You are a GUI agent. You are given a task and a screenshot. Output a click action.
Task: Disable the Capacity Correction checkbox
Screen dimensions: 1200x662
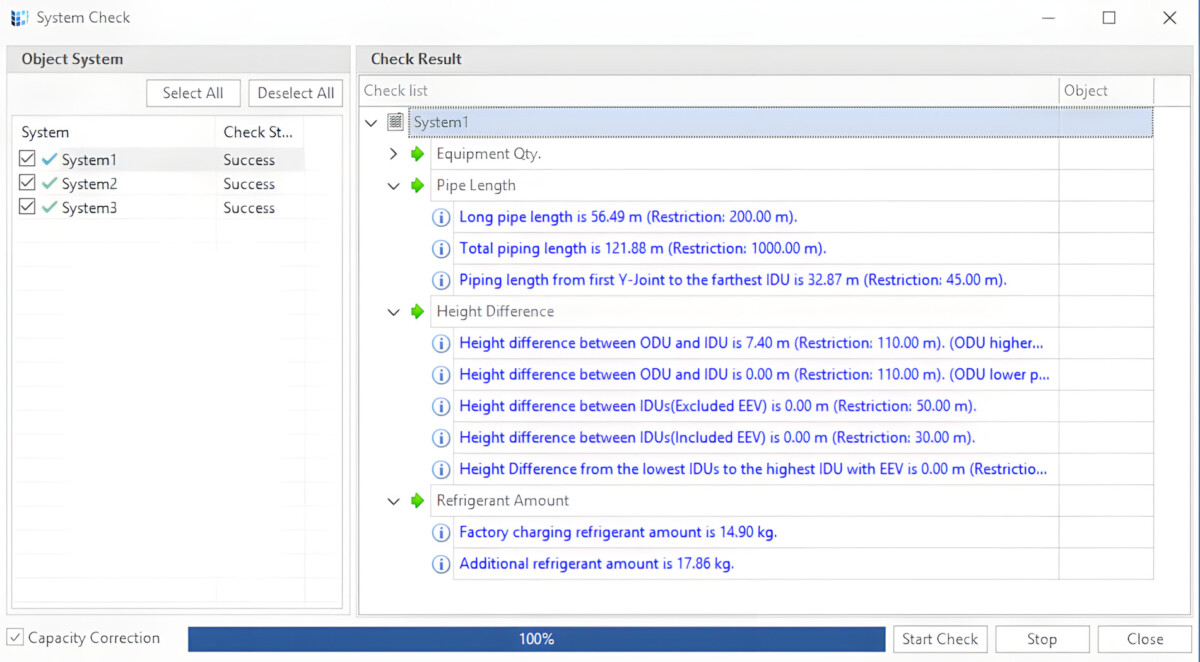point(15,638)
